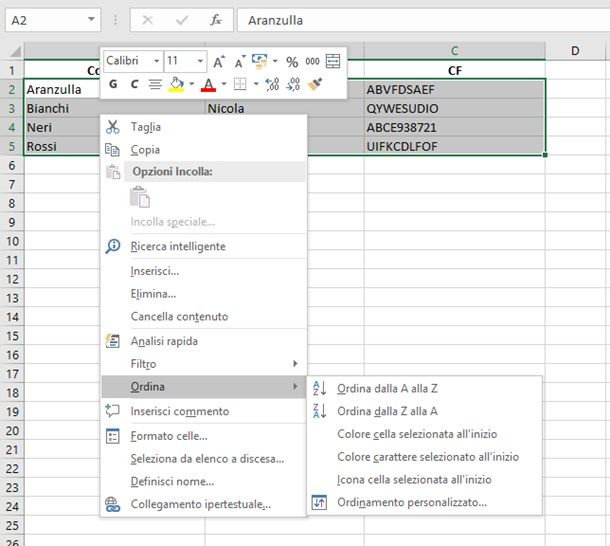Choose Taglia from context menu
The width and height of the screenshot is (610, 546).
(x=204, y=127)
